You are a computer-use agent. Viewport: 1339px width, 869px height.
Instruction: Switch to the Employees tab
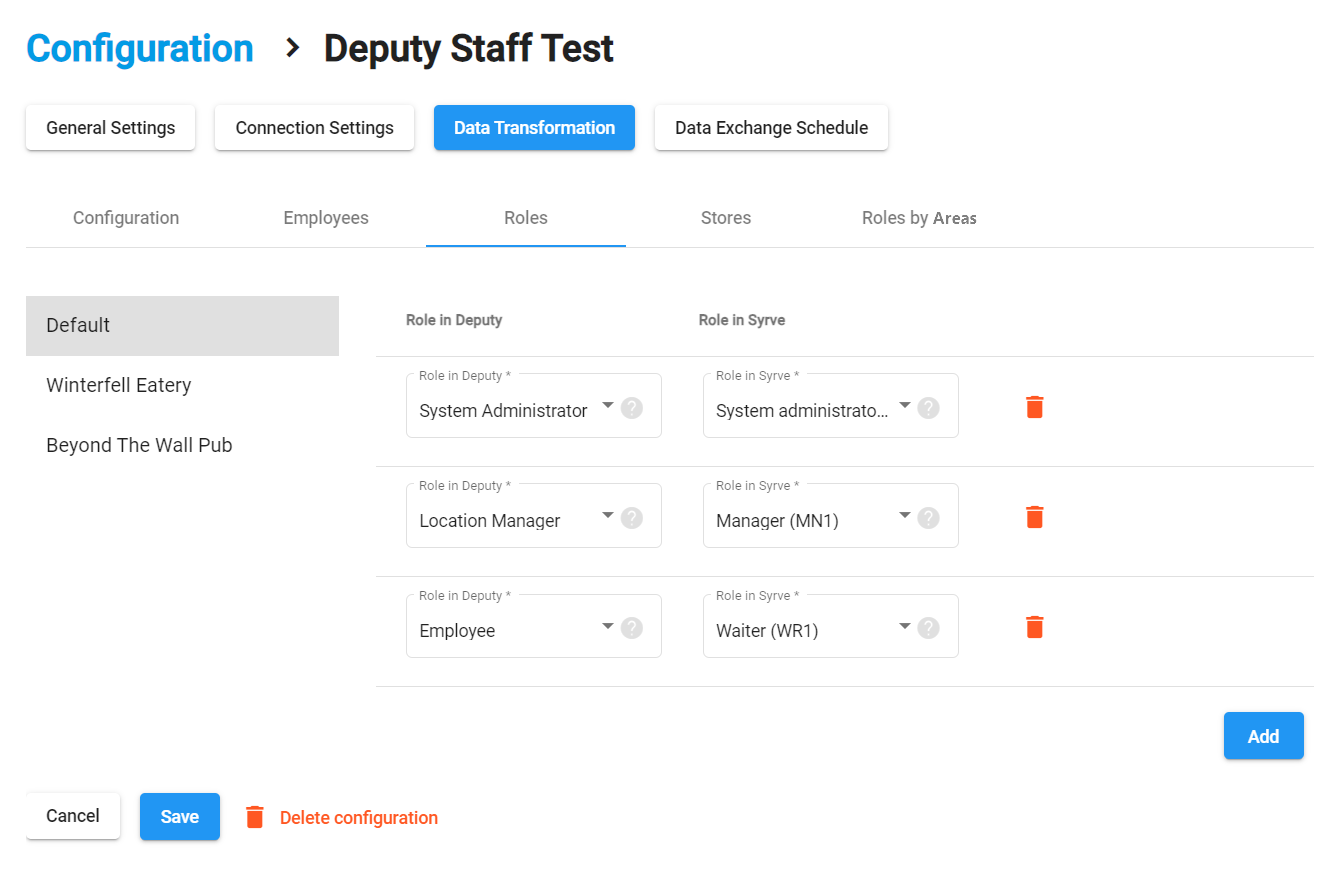[326, 218]
